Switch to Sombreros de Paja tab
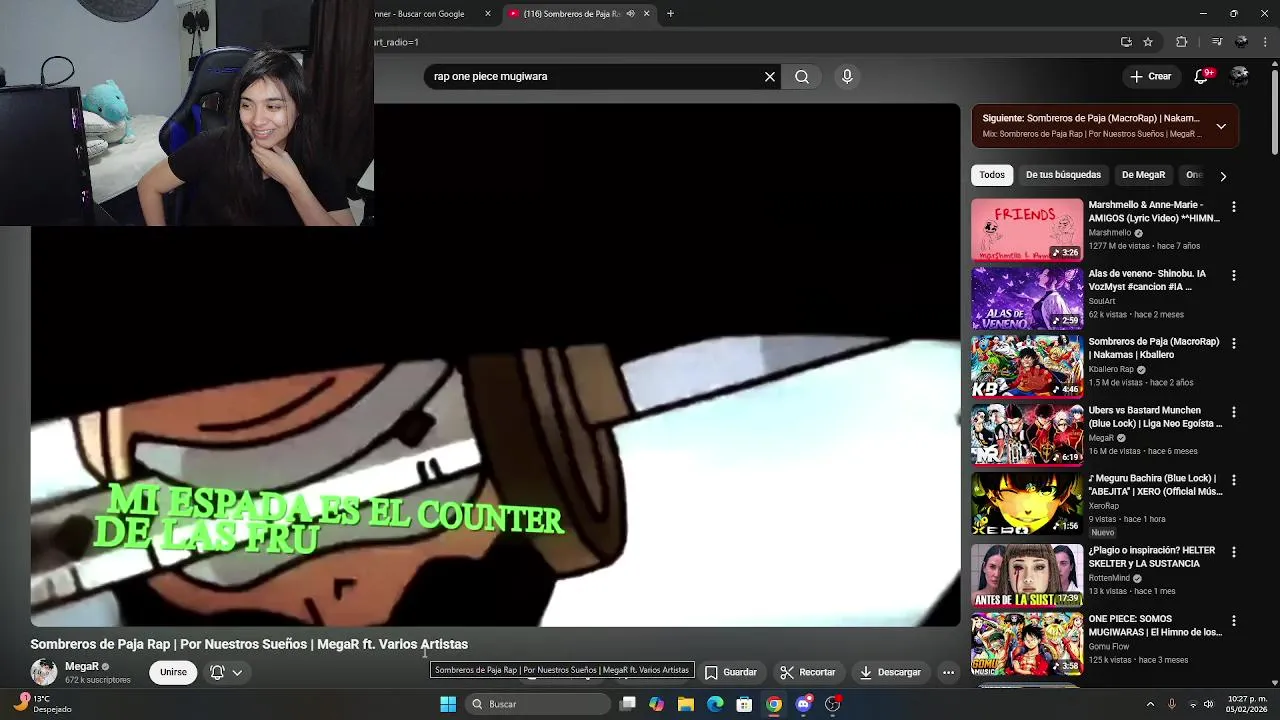 click(x=580, y=14)
